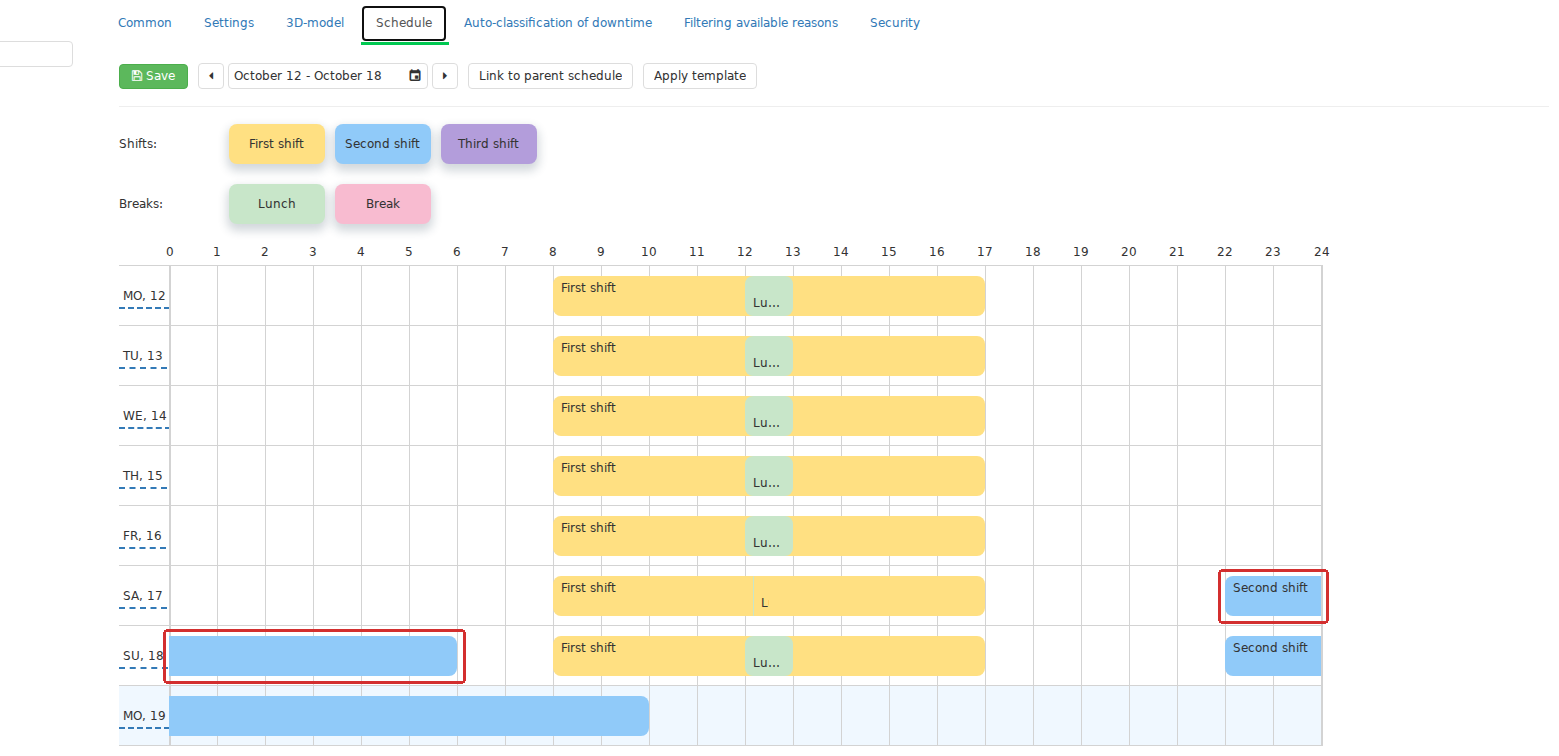Select the Schedule tab
The width and height of the screenshot is (1559, 756).
pyautogui.click(x=404, y=23)
